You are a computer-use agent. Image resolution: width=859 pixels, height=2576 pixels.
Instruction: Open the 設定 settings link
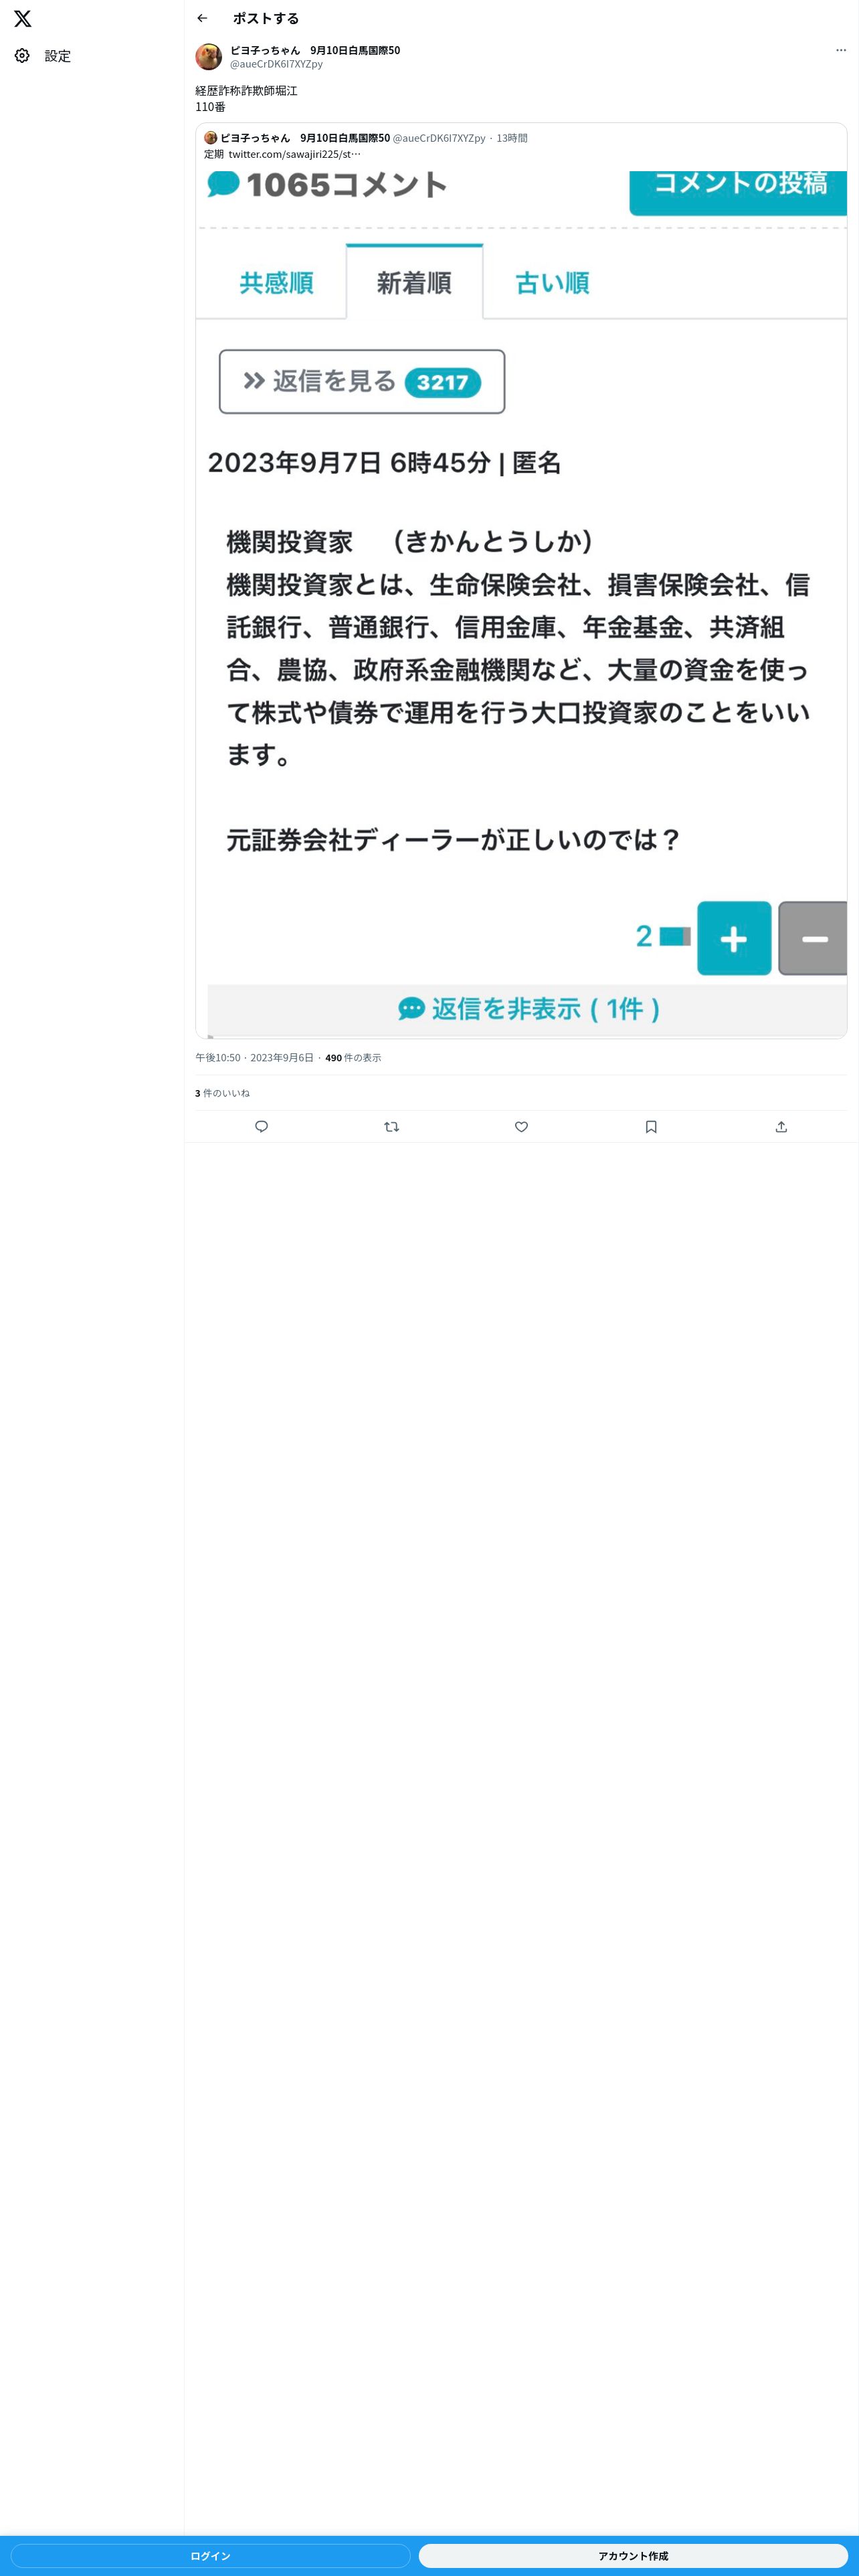tap(43, 56)
